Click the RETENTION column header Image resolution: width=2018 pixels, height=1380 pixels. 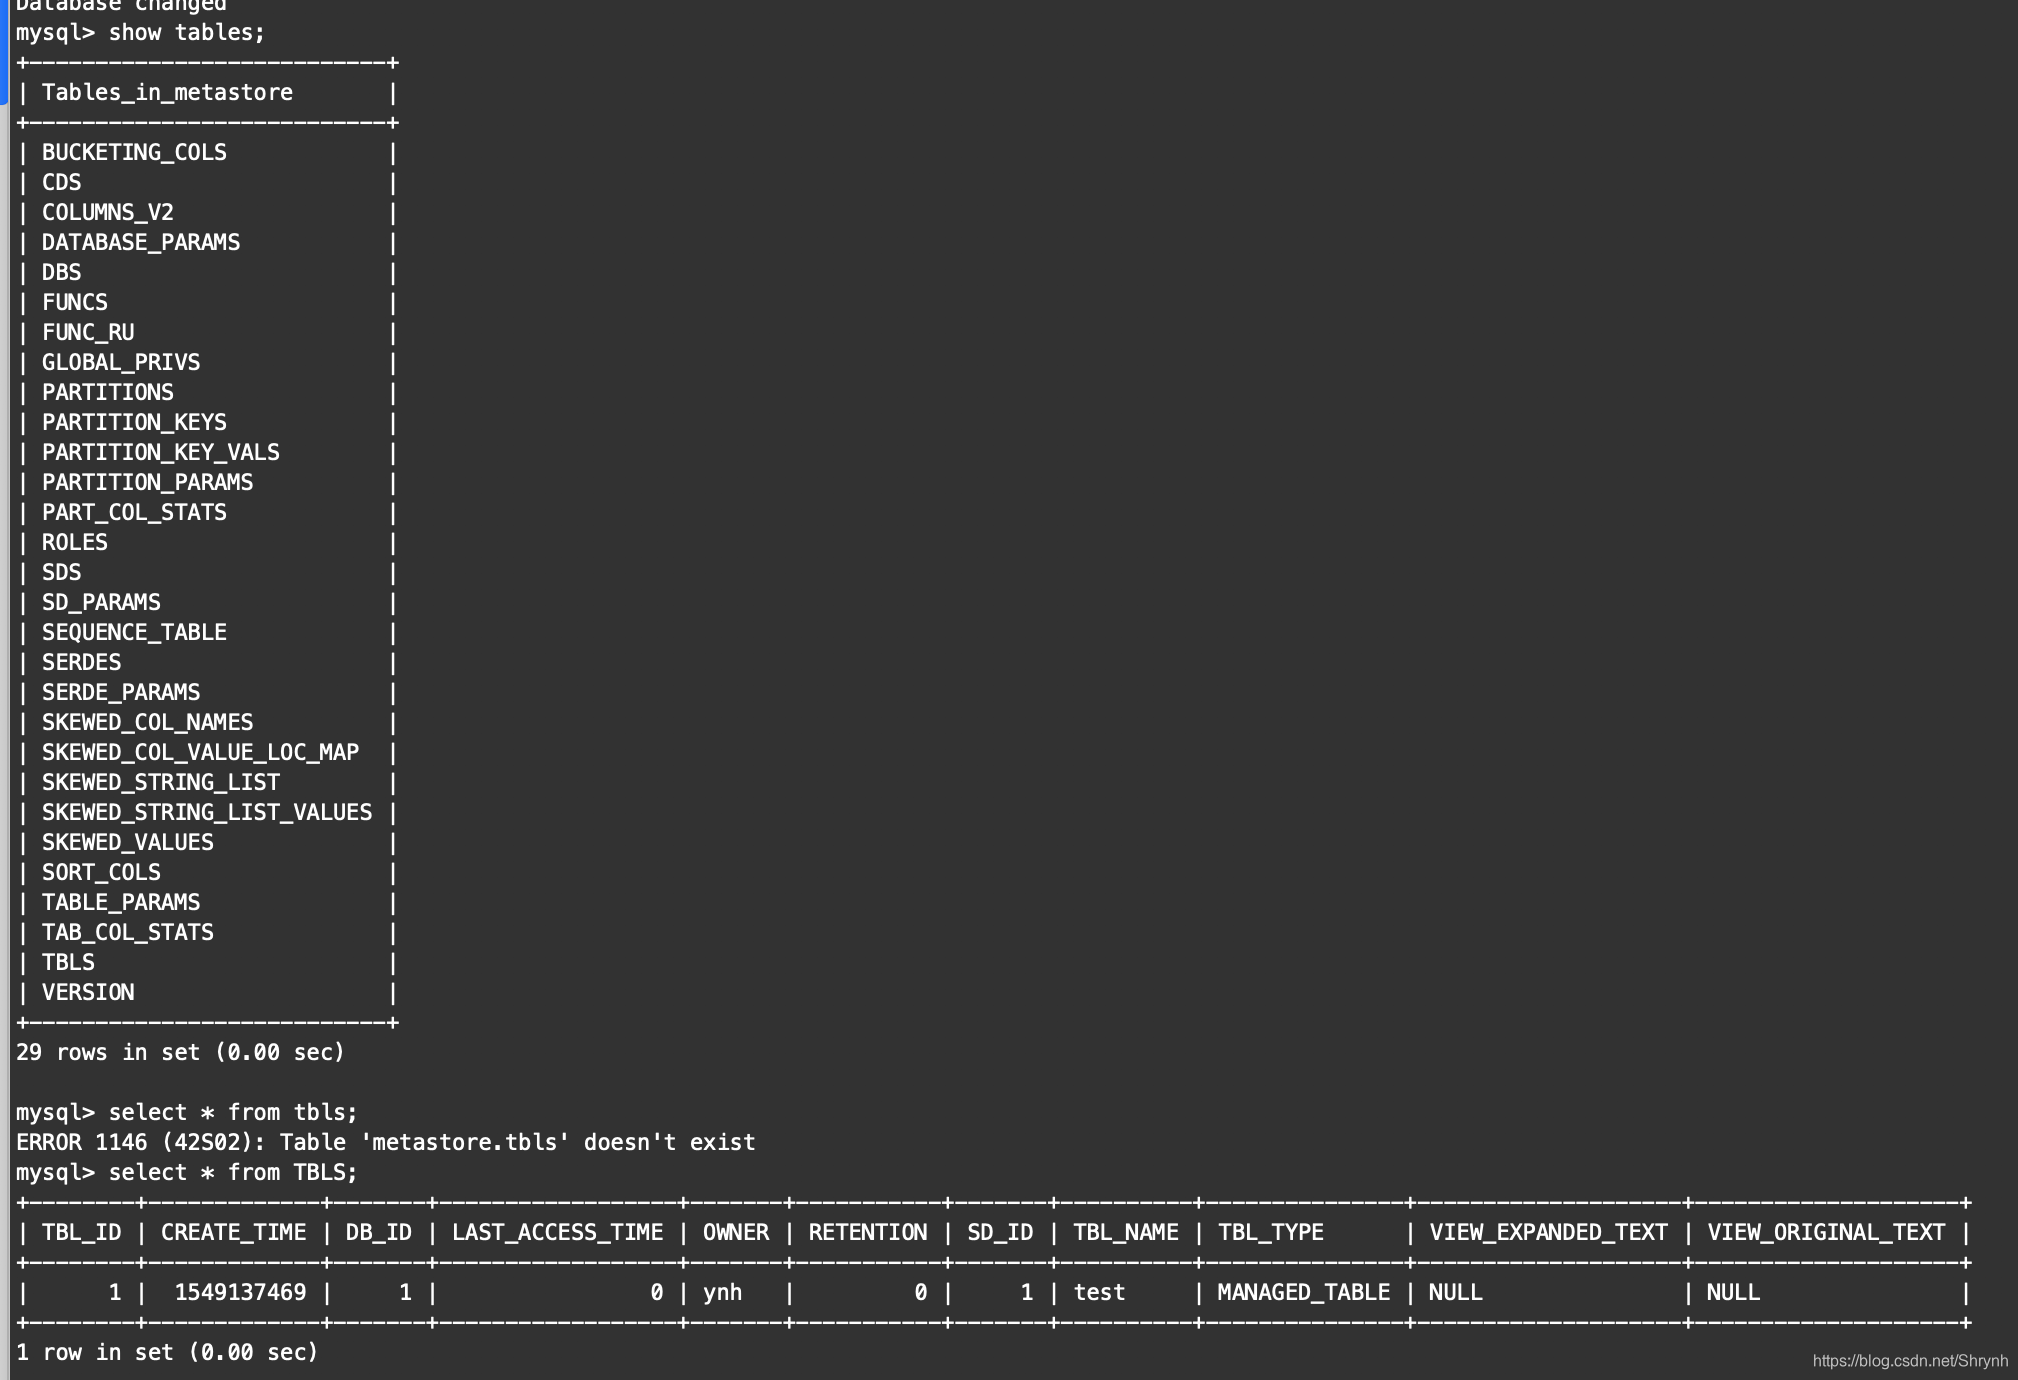tap(868, 1232)
